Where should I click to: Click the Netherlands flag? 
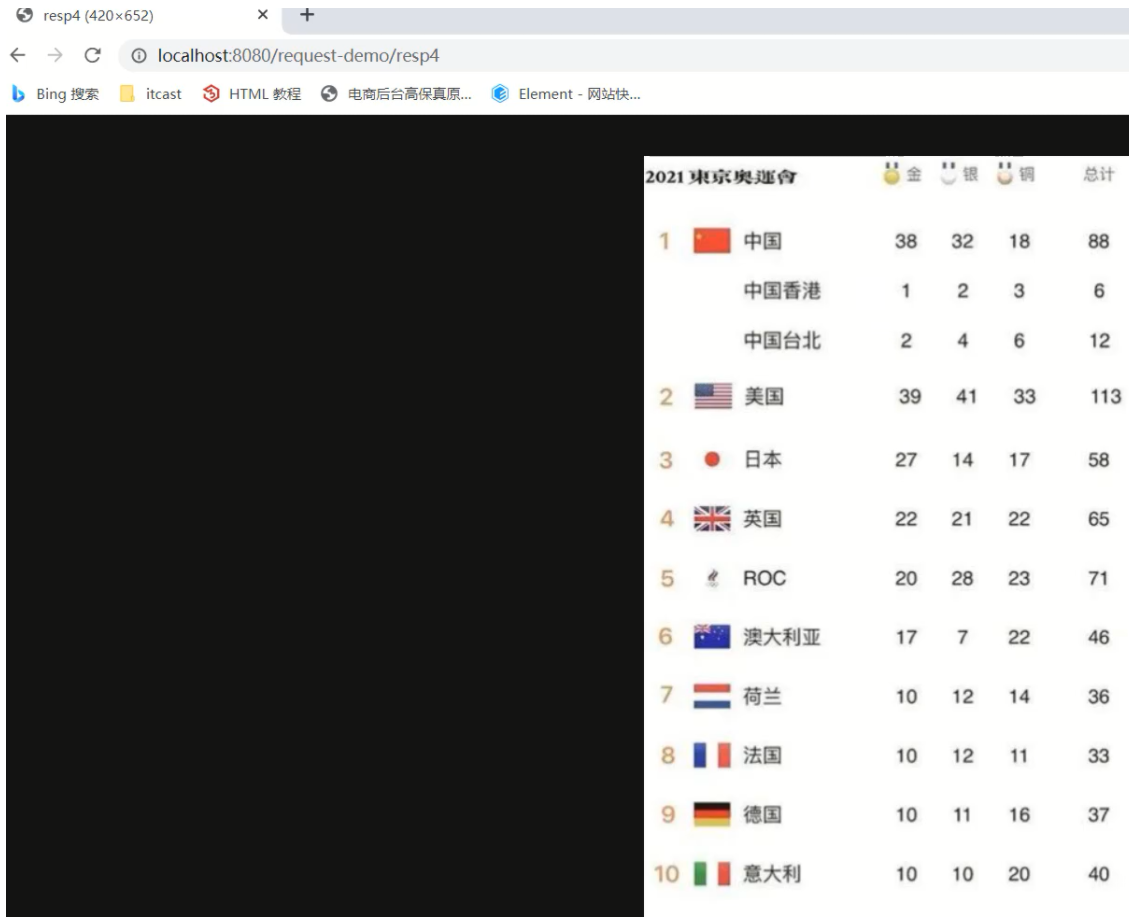pos(712,696)
